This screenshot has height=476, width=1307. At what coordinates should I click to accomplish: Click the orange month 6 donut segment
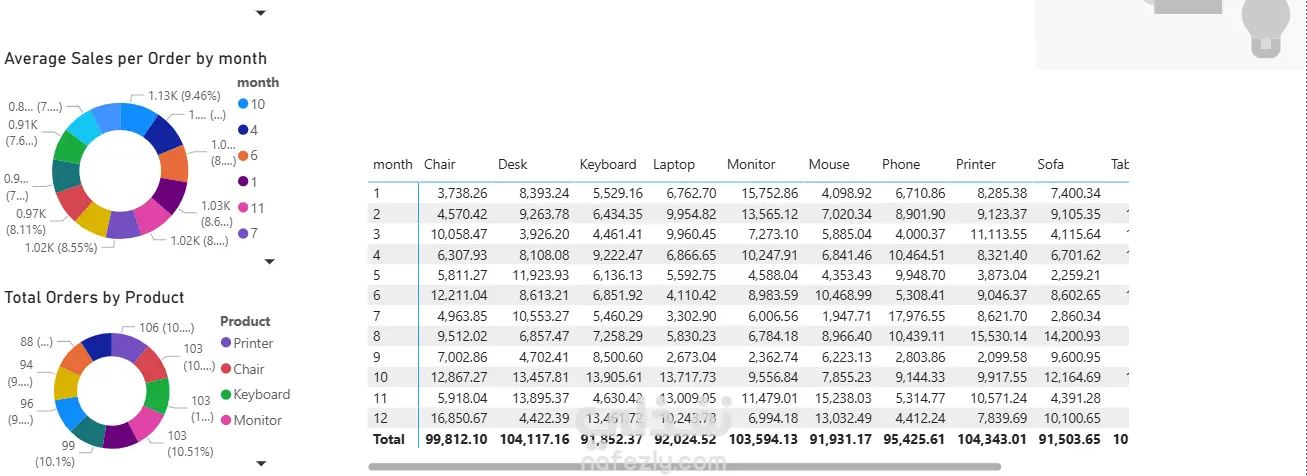173,164
